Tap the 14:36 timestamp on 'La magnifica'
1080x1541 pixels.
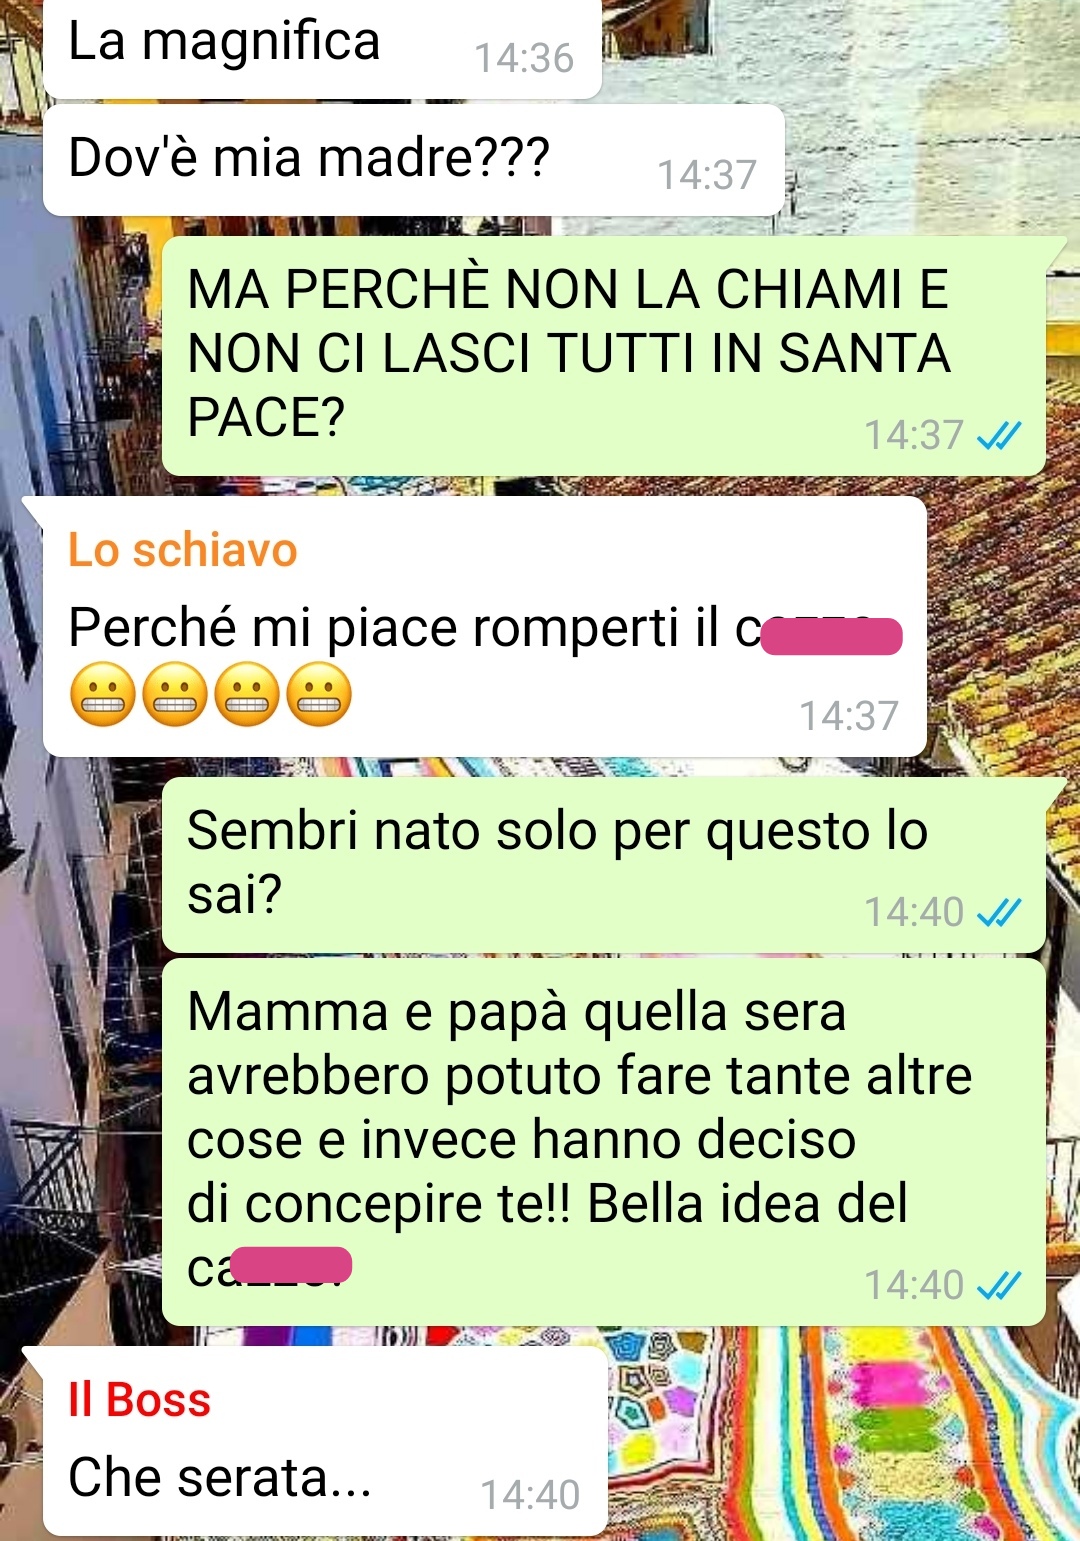click(524, 58)
